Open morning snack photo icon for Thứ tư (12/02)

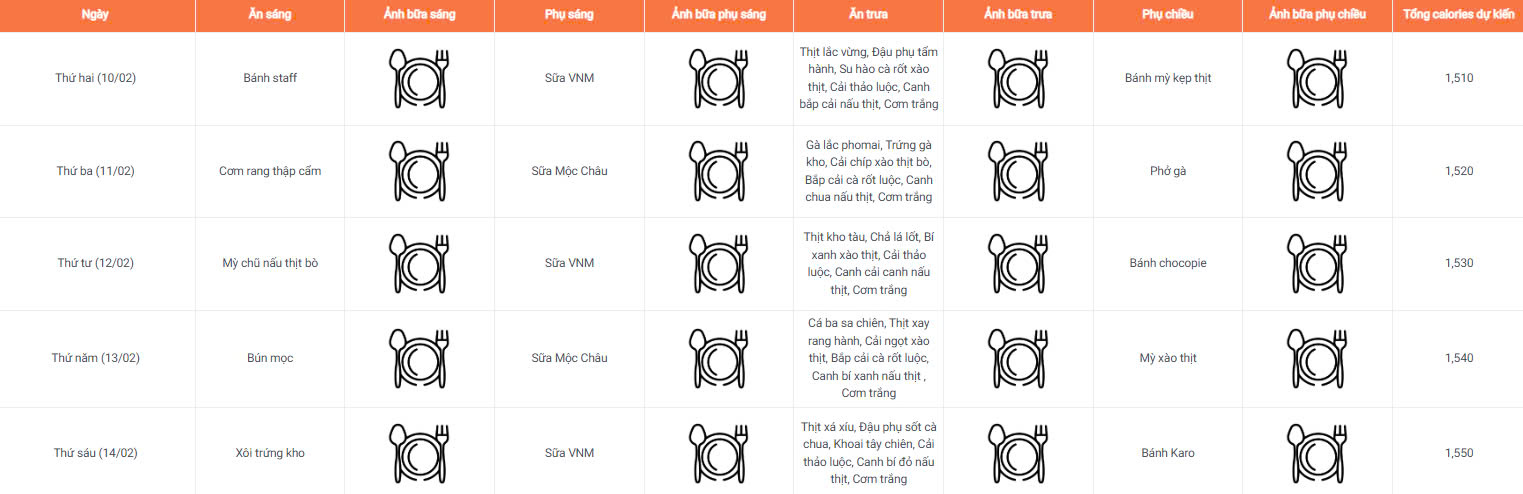[x=719, y=264]
